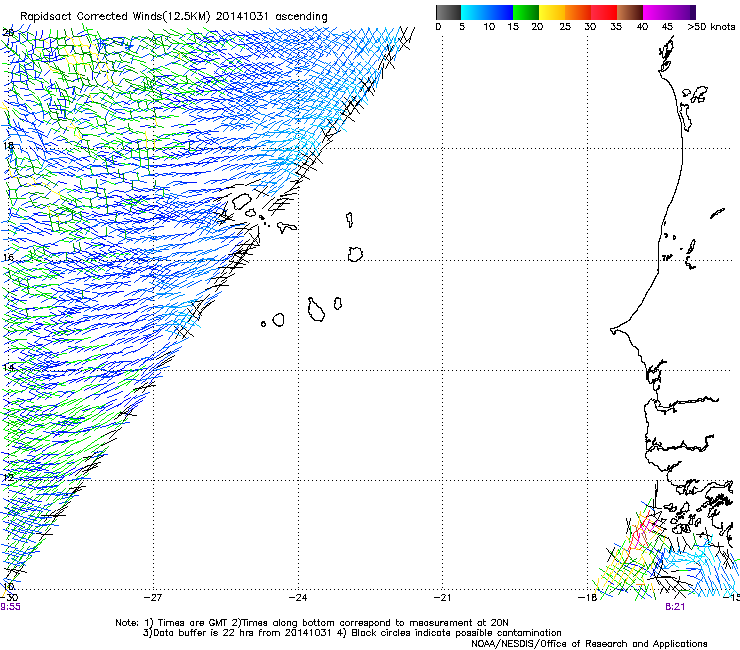Viewport: 740px width, 650px height.
Task: Click the purple '8:21' time label
Action: click(675, 607)
